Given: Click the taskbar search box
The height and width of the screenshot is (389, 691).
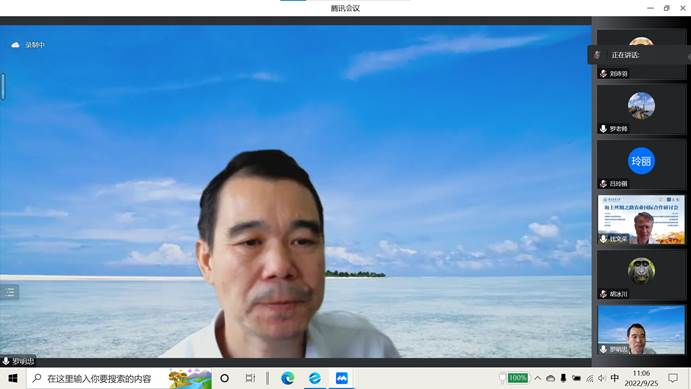Looking at the screenshot, I should [119, 378].
